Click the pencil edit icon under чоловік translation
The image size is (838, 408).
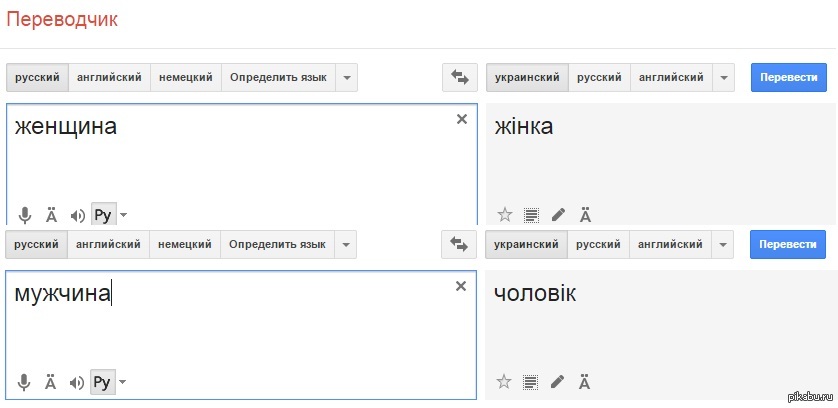click(x=558, y=381)
